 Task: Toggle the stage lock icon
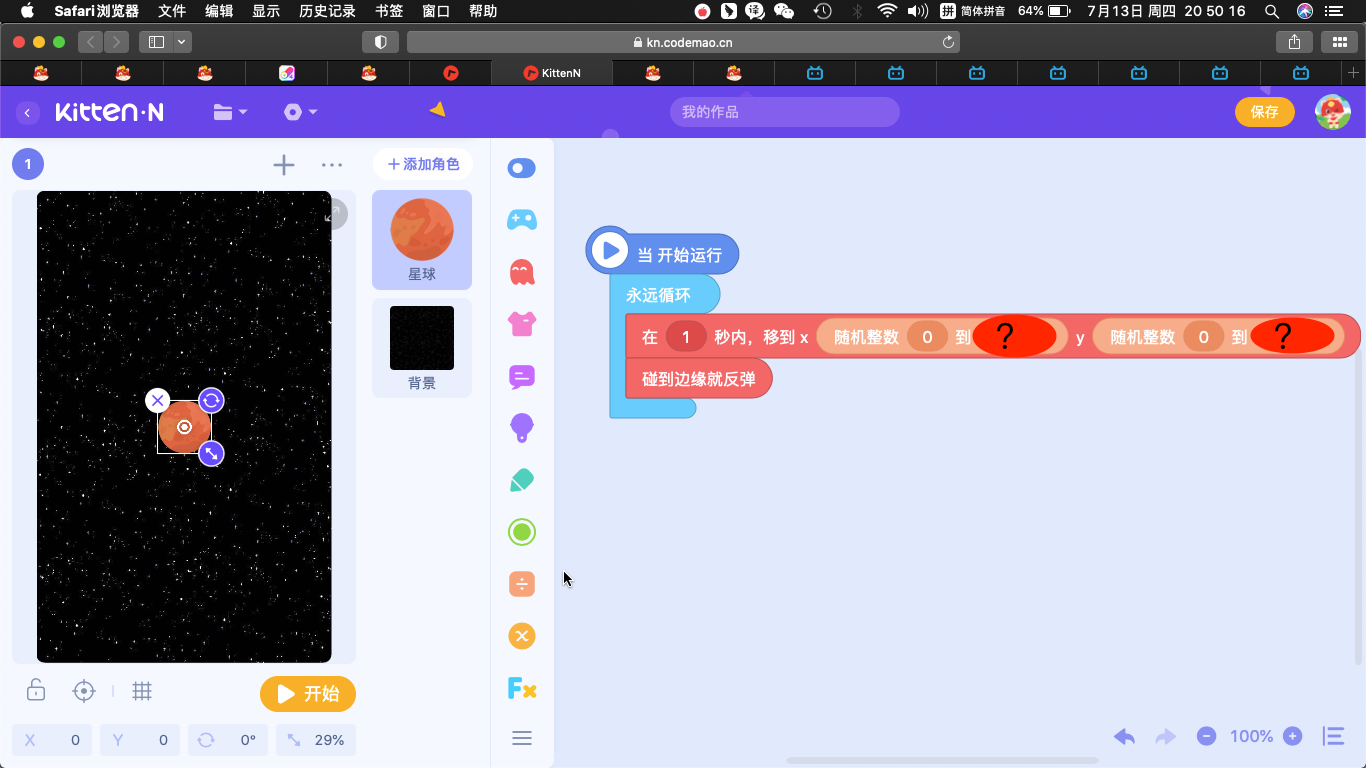point(36,690)
